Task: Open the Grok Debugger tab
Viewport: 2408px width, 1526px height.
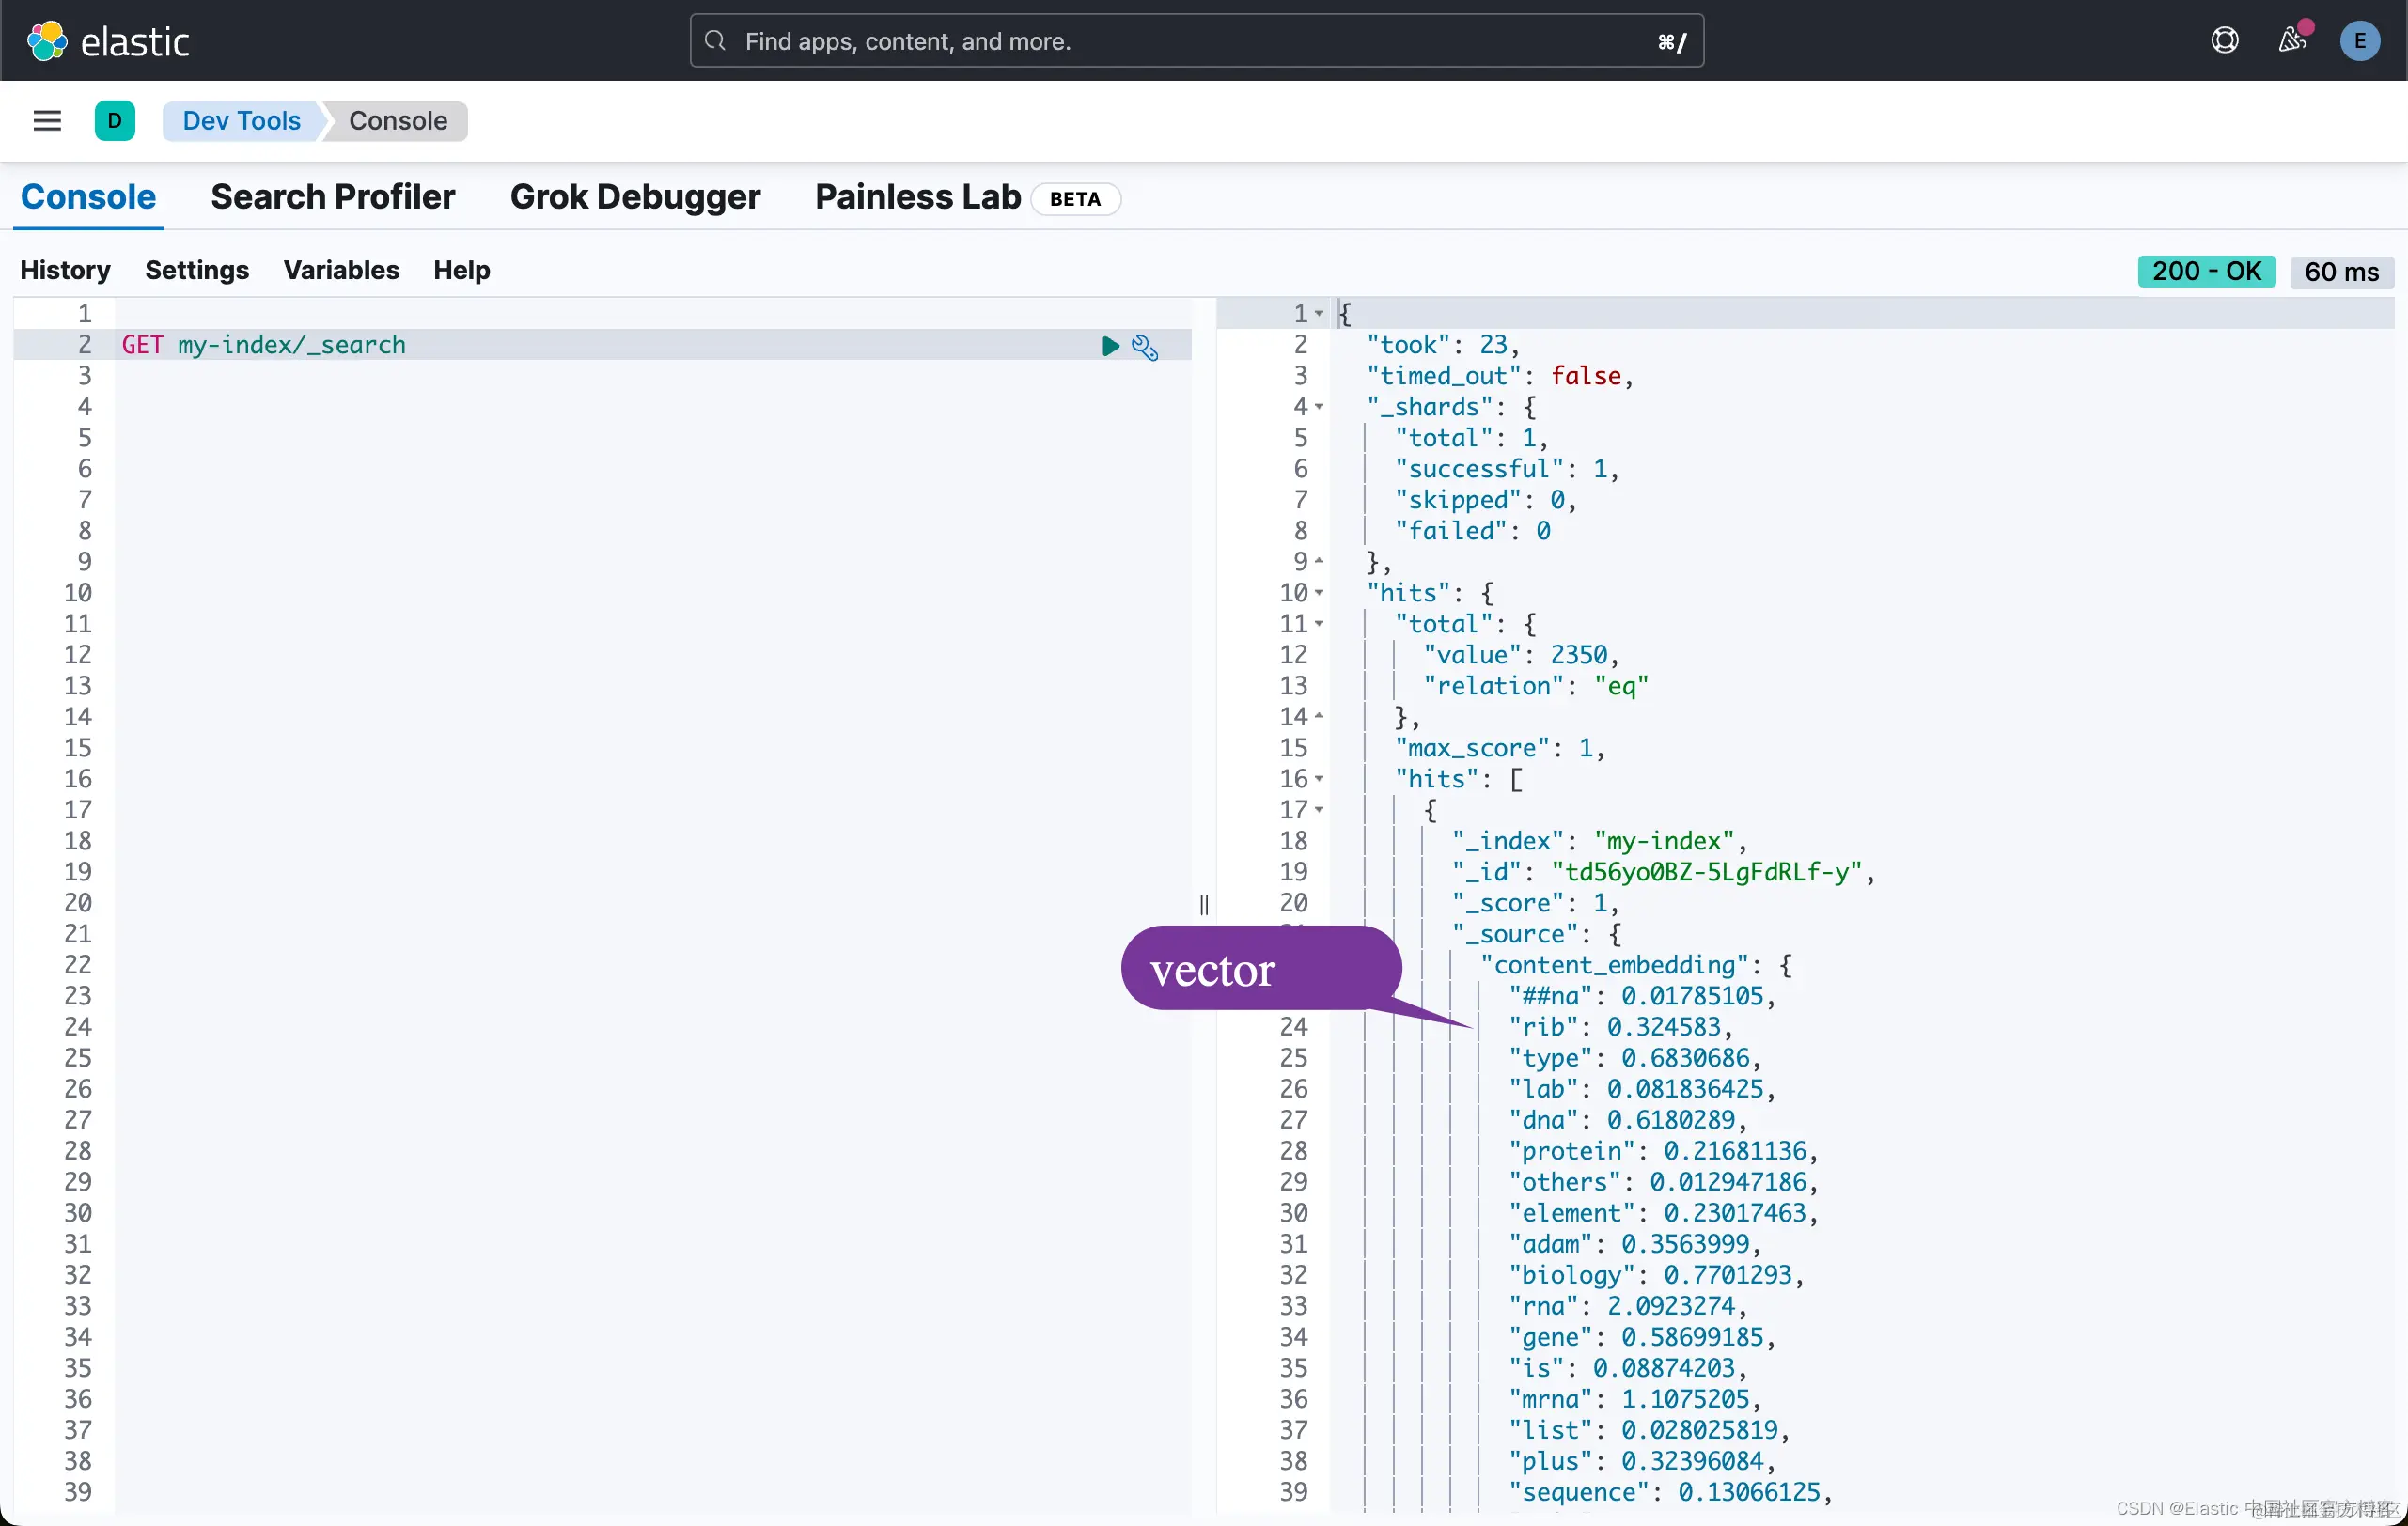Action: 635,197
